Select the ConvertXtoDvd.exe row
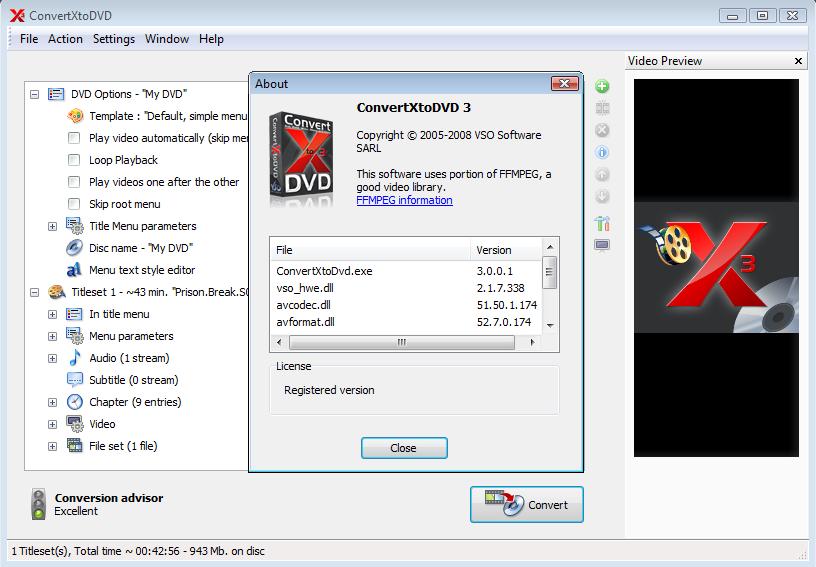816x567 pixels. (x=406, y=271)
